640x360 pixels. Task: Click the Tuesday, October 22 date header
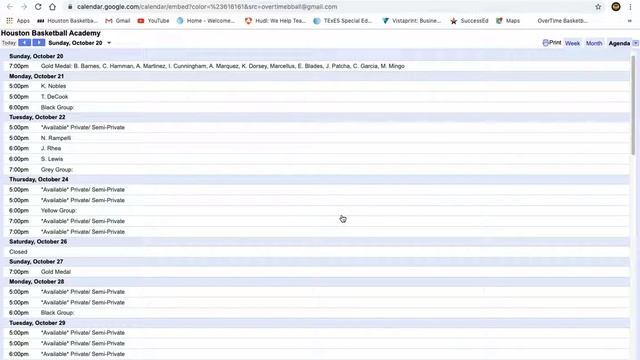pos(37,117)
